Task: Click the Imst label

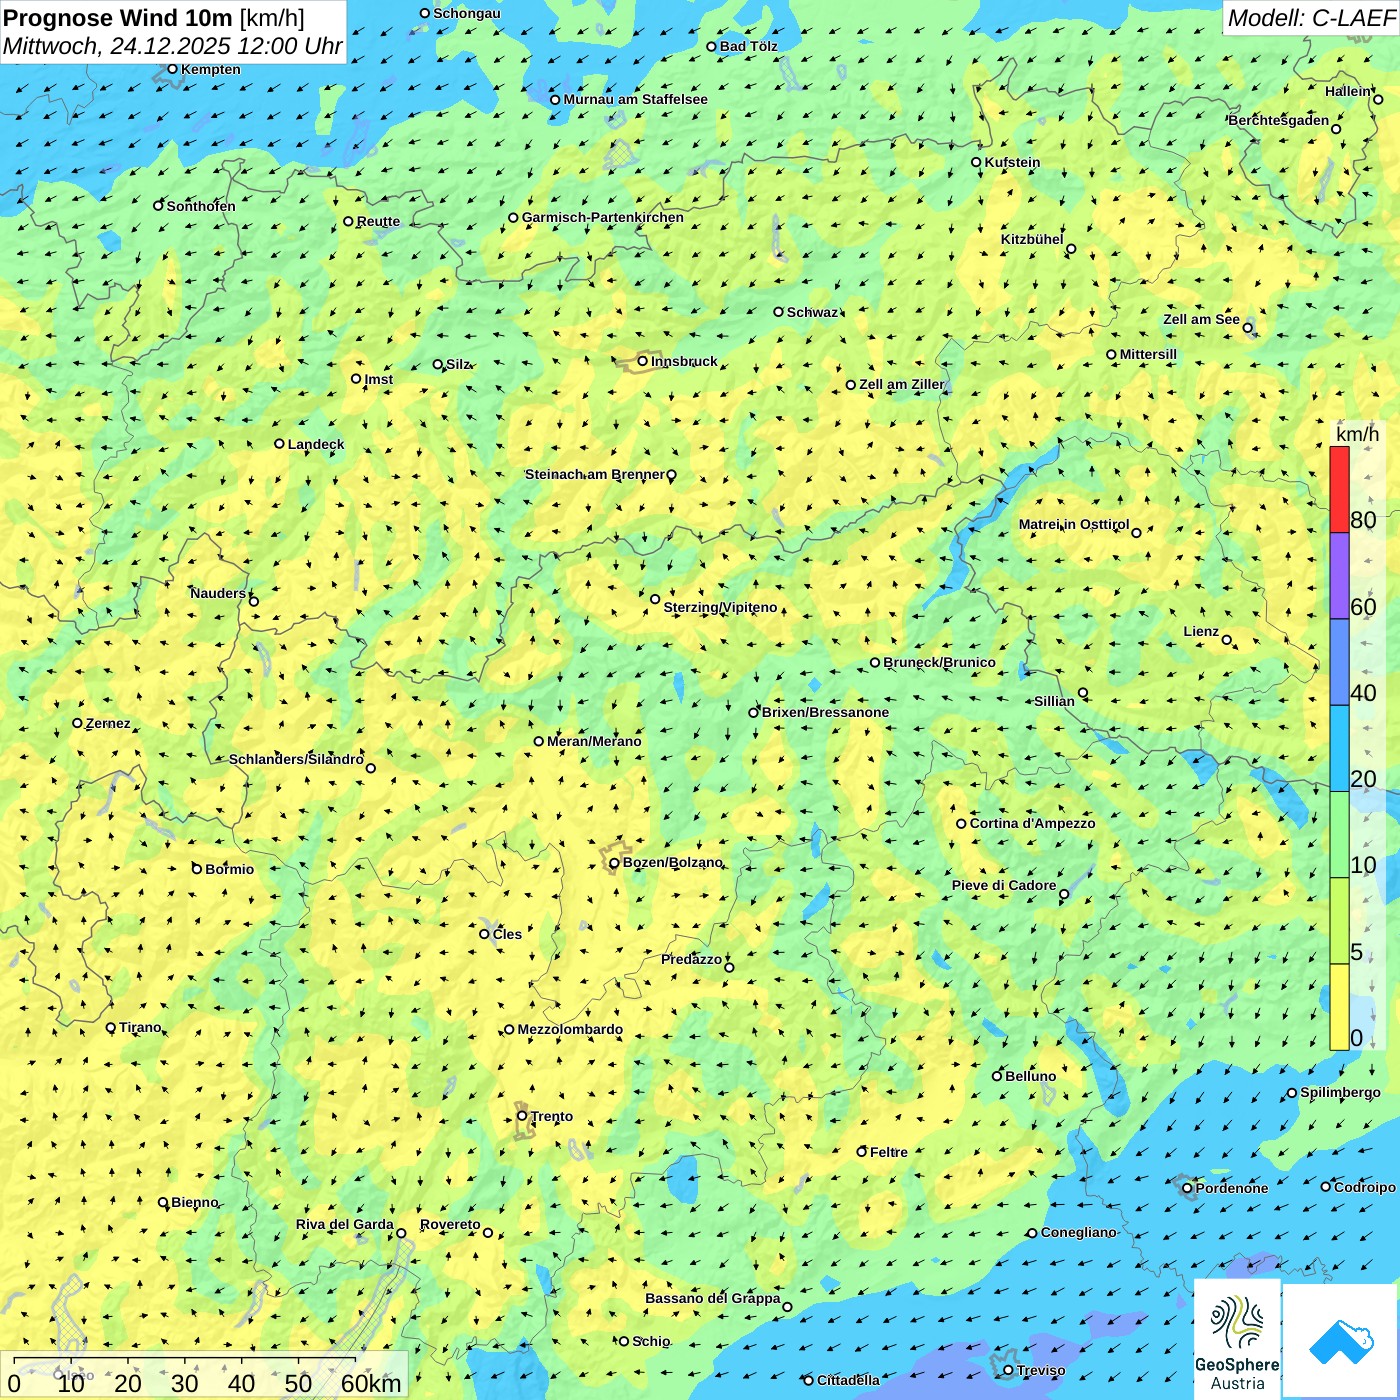Action: [378, 379]
